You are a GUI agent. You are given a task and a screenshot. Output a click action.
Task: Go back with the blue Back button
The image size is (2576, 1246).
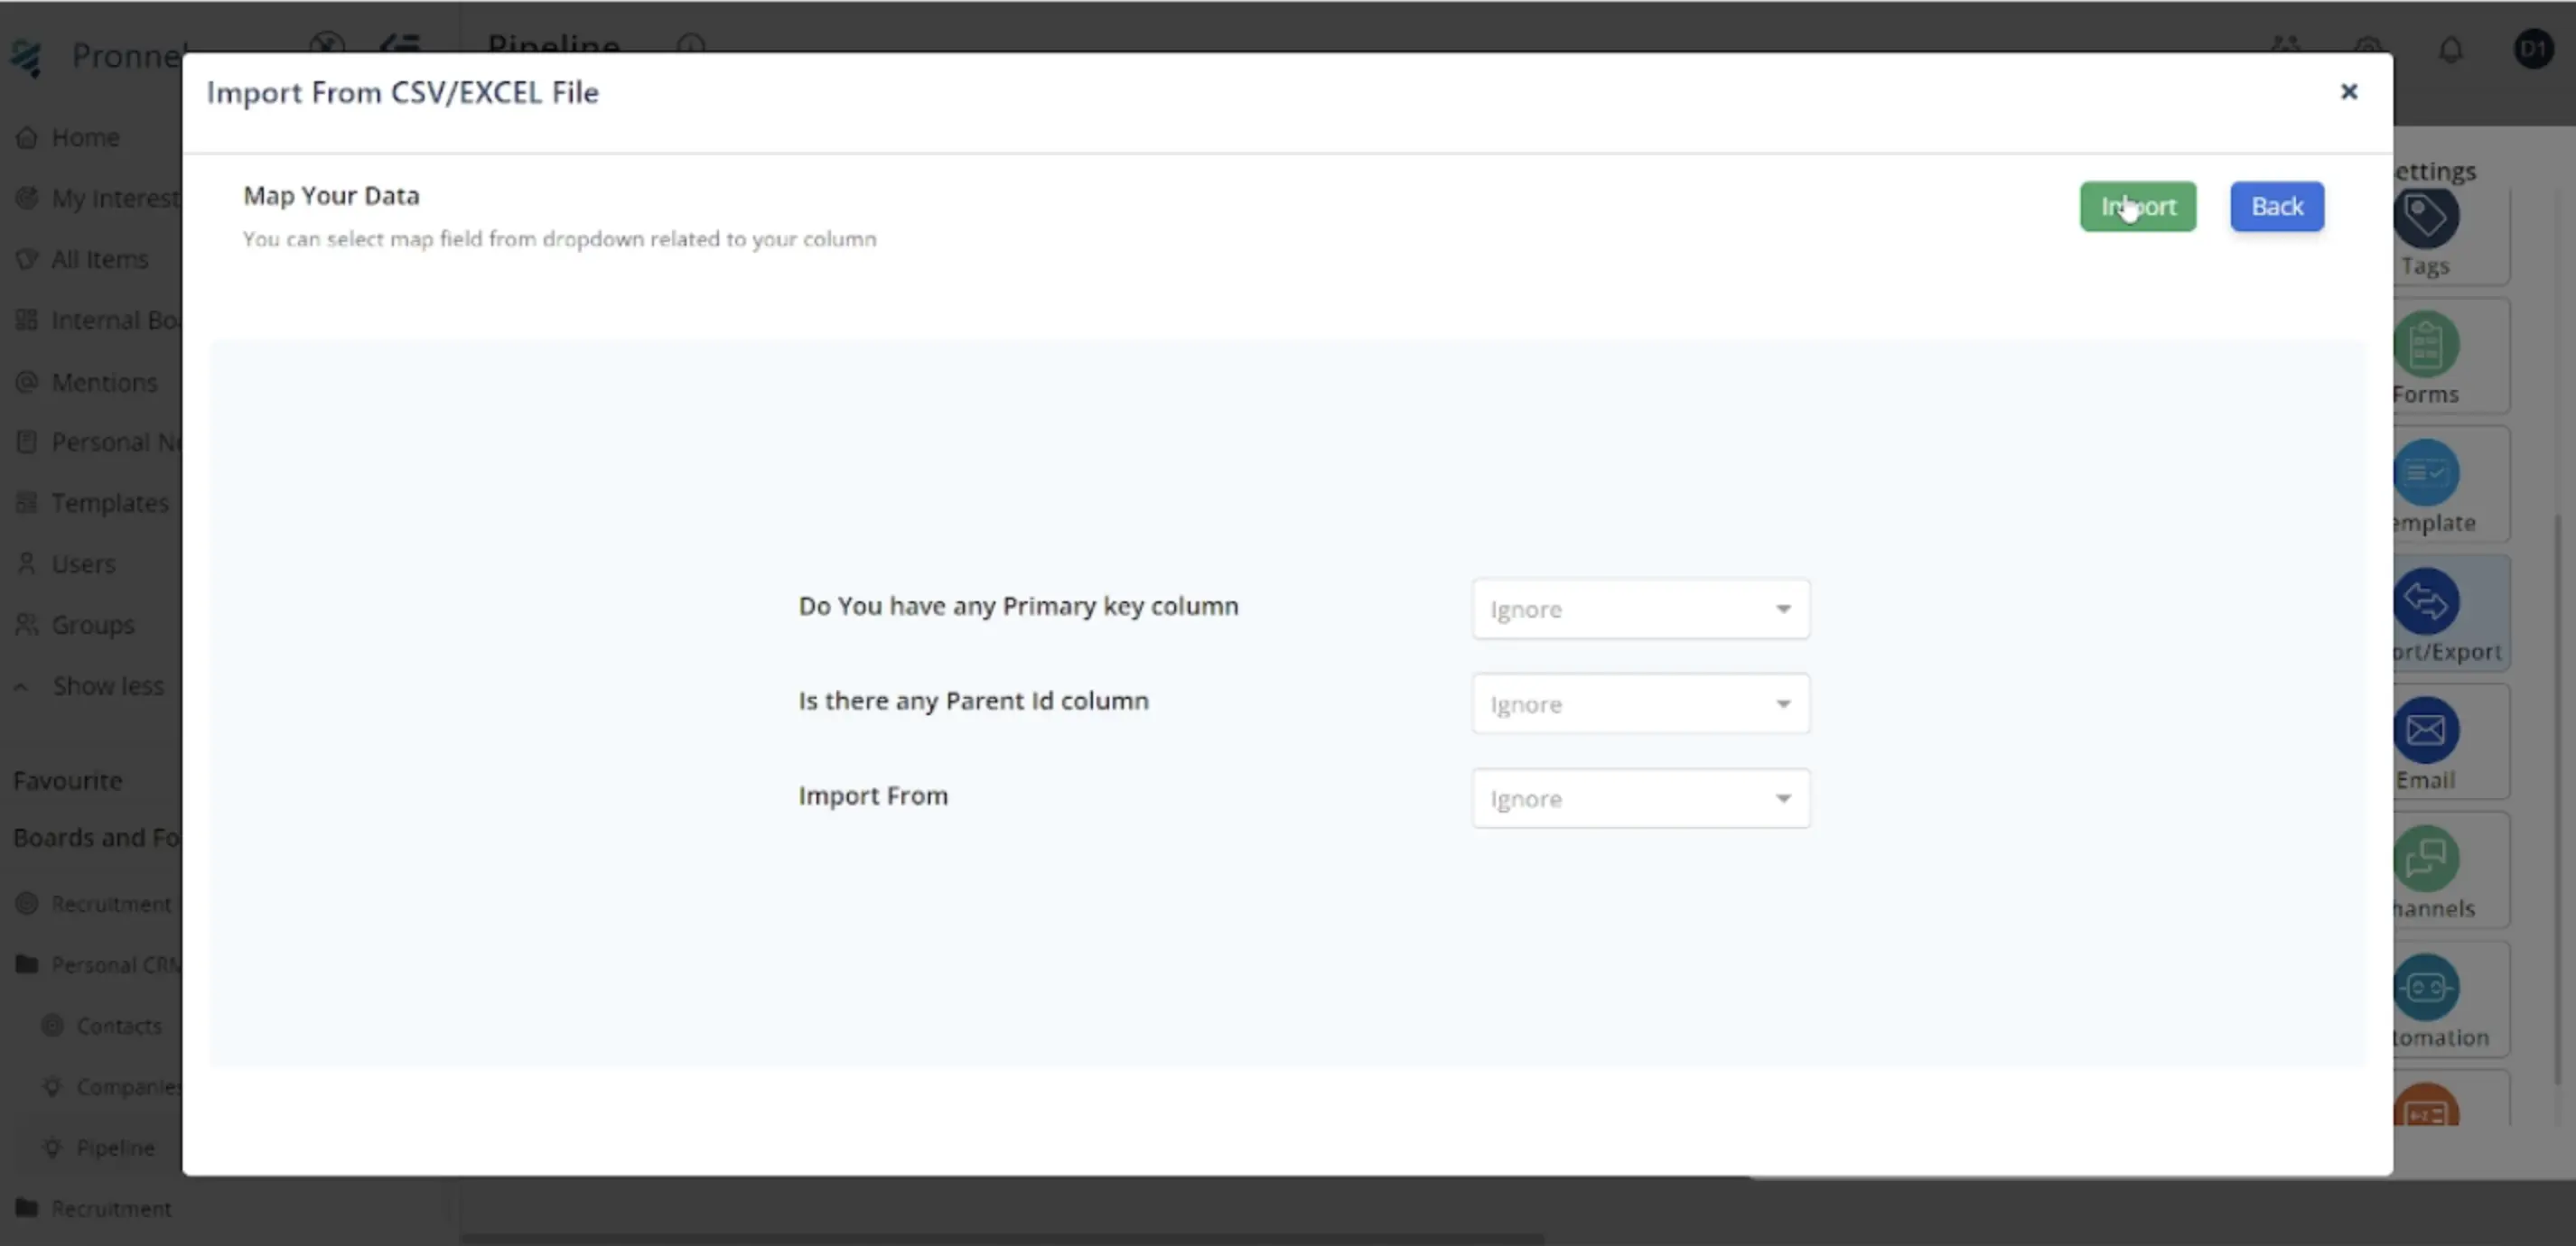(x=2276, y=206)
